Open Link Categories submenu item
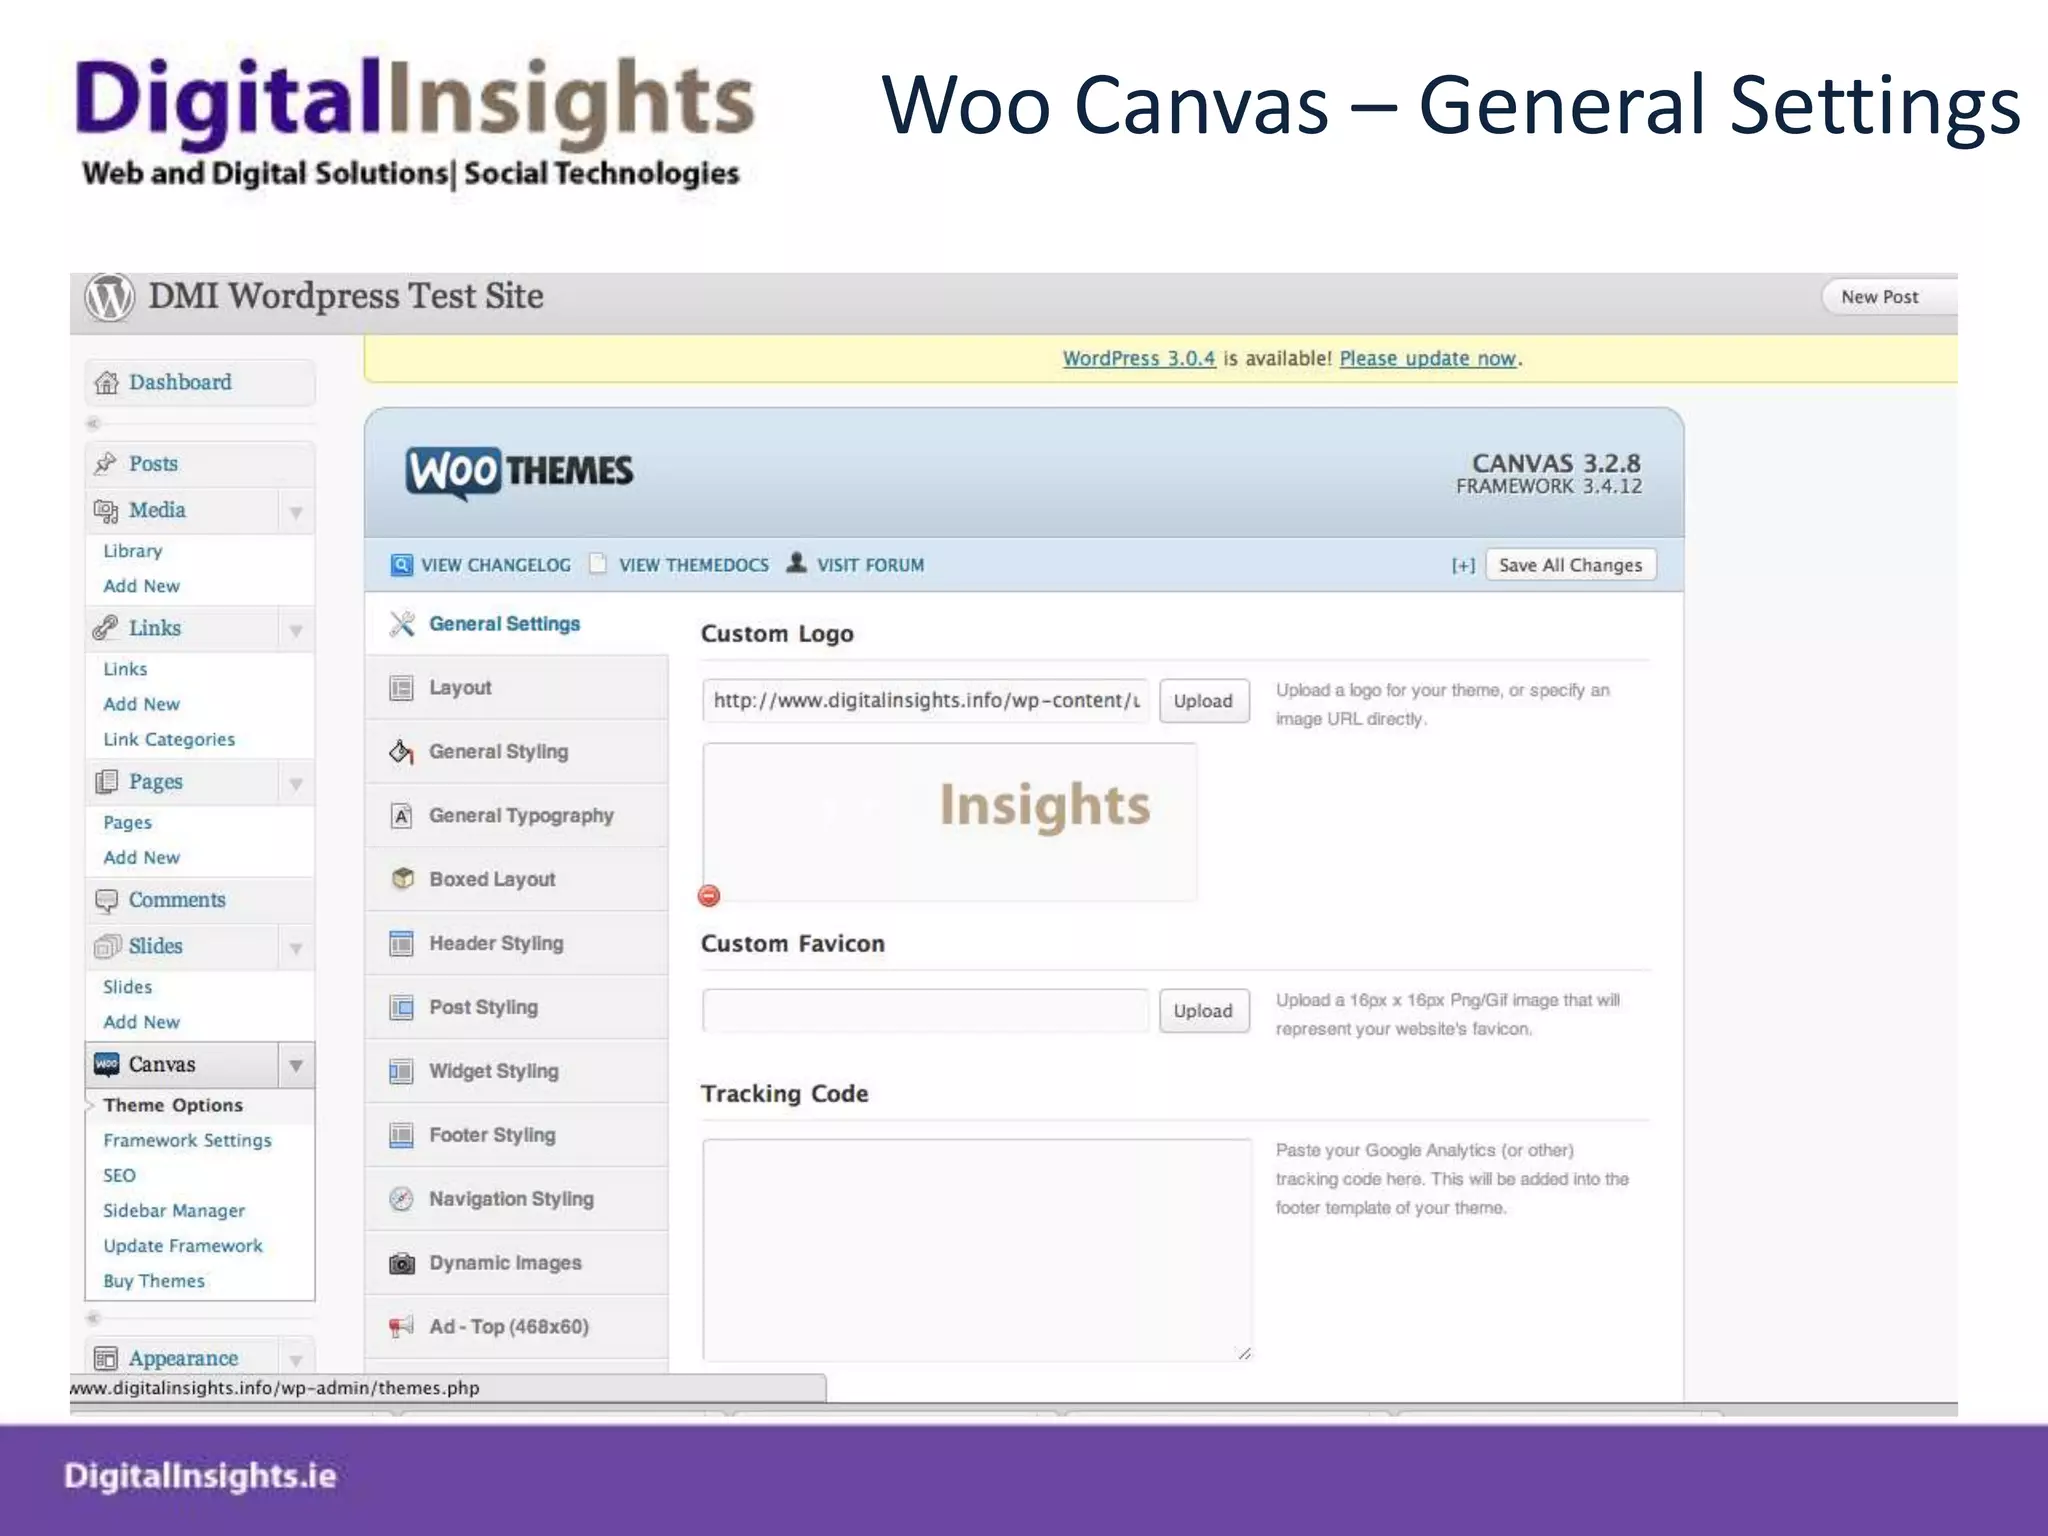Image resolution: width=2048 pixels, height=1536 pixels. coord(169,740)
